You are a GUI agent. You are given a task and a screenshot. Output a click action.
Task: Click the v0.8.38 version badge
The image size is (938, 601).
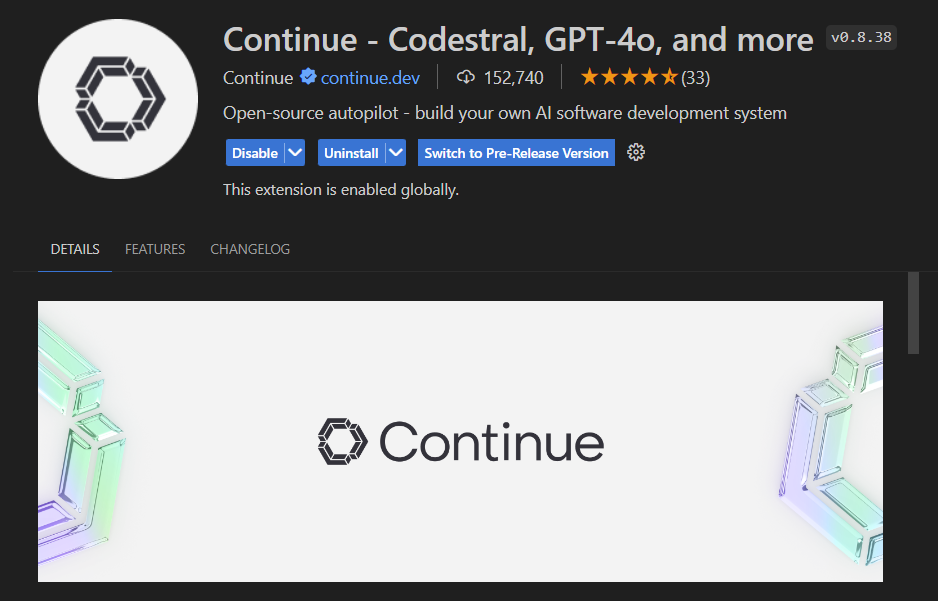pos(862,39)
